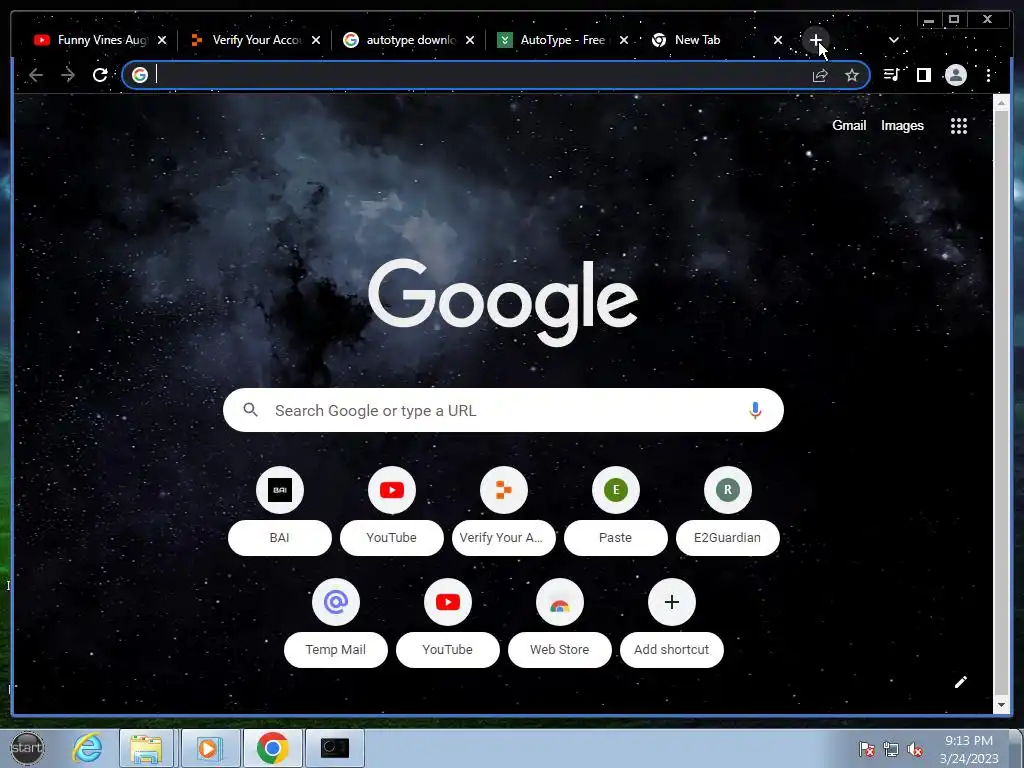Bookmark this tab with star icon
This screenshot has width=1024, height=768.
(x=852, y=75)
